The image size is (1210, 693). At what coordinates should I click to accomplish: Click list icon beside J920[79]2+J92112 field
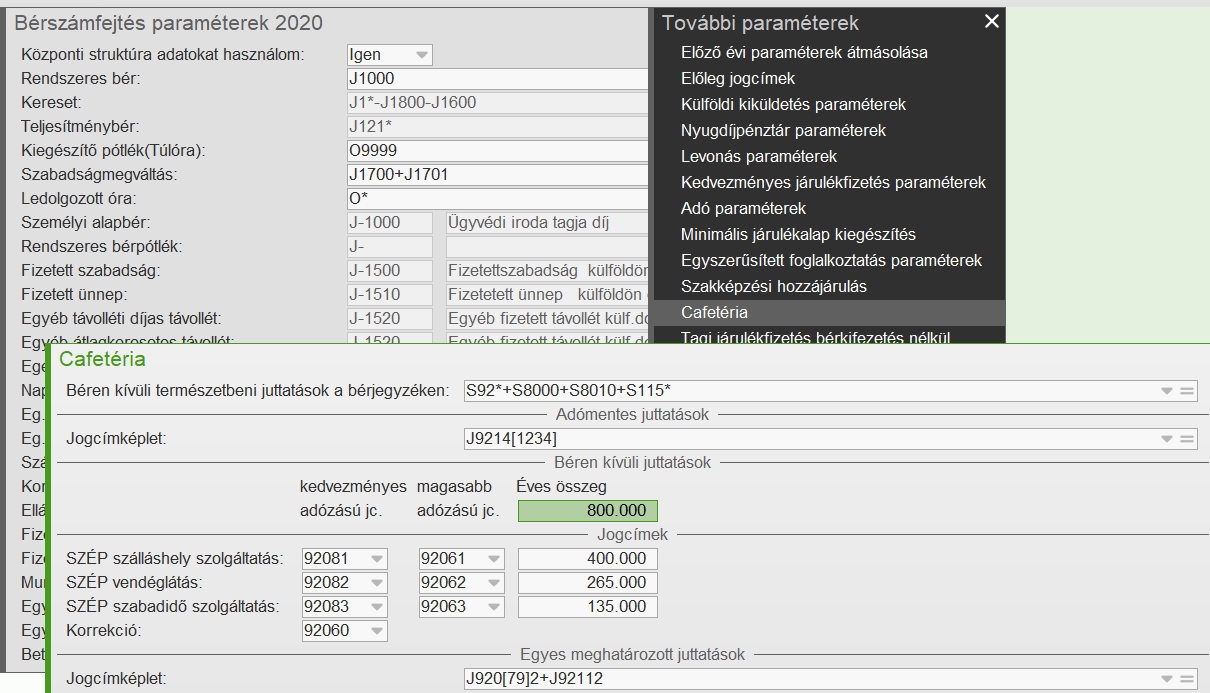coord(1187,679)
